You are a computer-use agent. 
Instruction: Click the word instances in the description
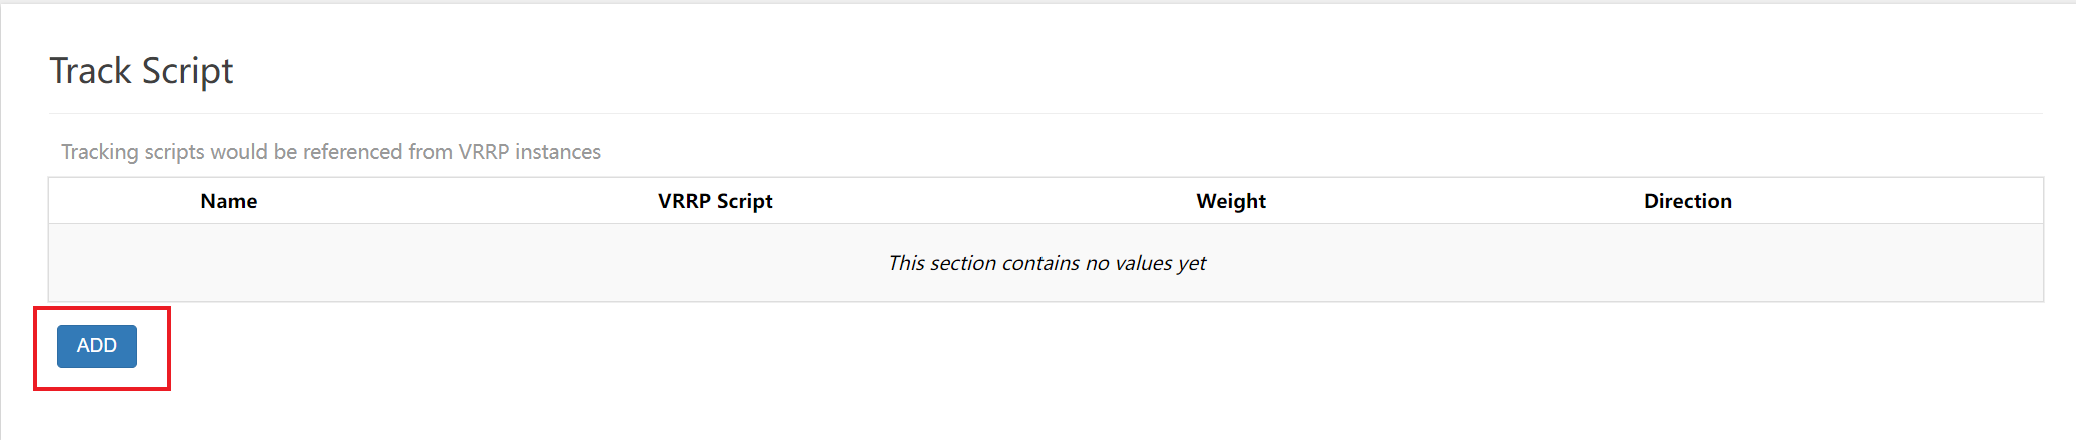click(x=558, y=152)
